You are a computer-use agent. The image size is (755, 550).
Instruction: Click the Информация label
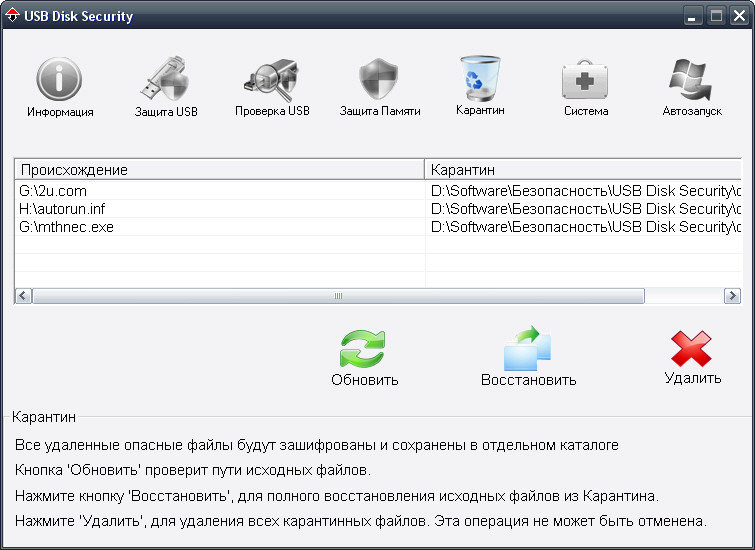point(60,112)
